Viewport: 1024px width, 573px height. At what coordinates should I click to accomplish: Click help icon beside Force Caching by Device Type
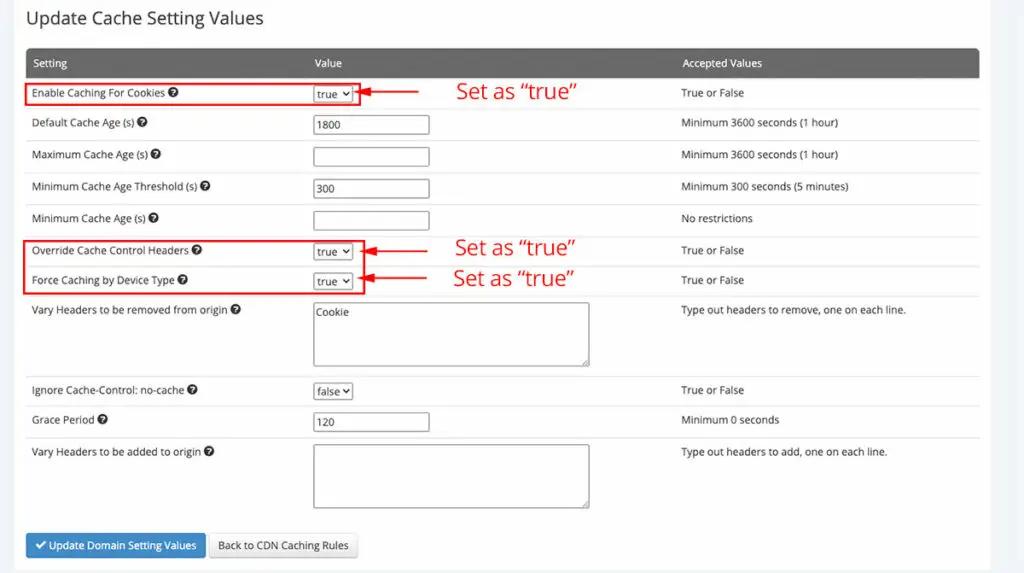coord(183,279)
